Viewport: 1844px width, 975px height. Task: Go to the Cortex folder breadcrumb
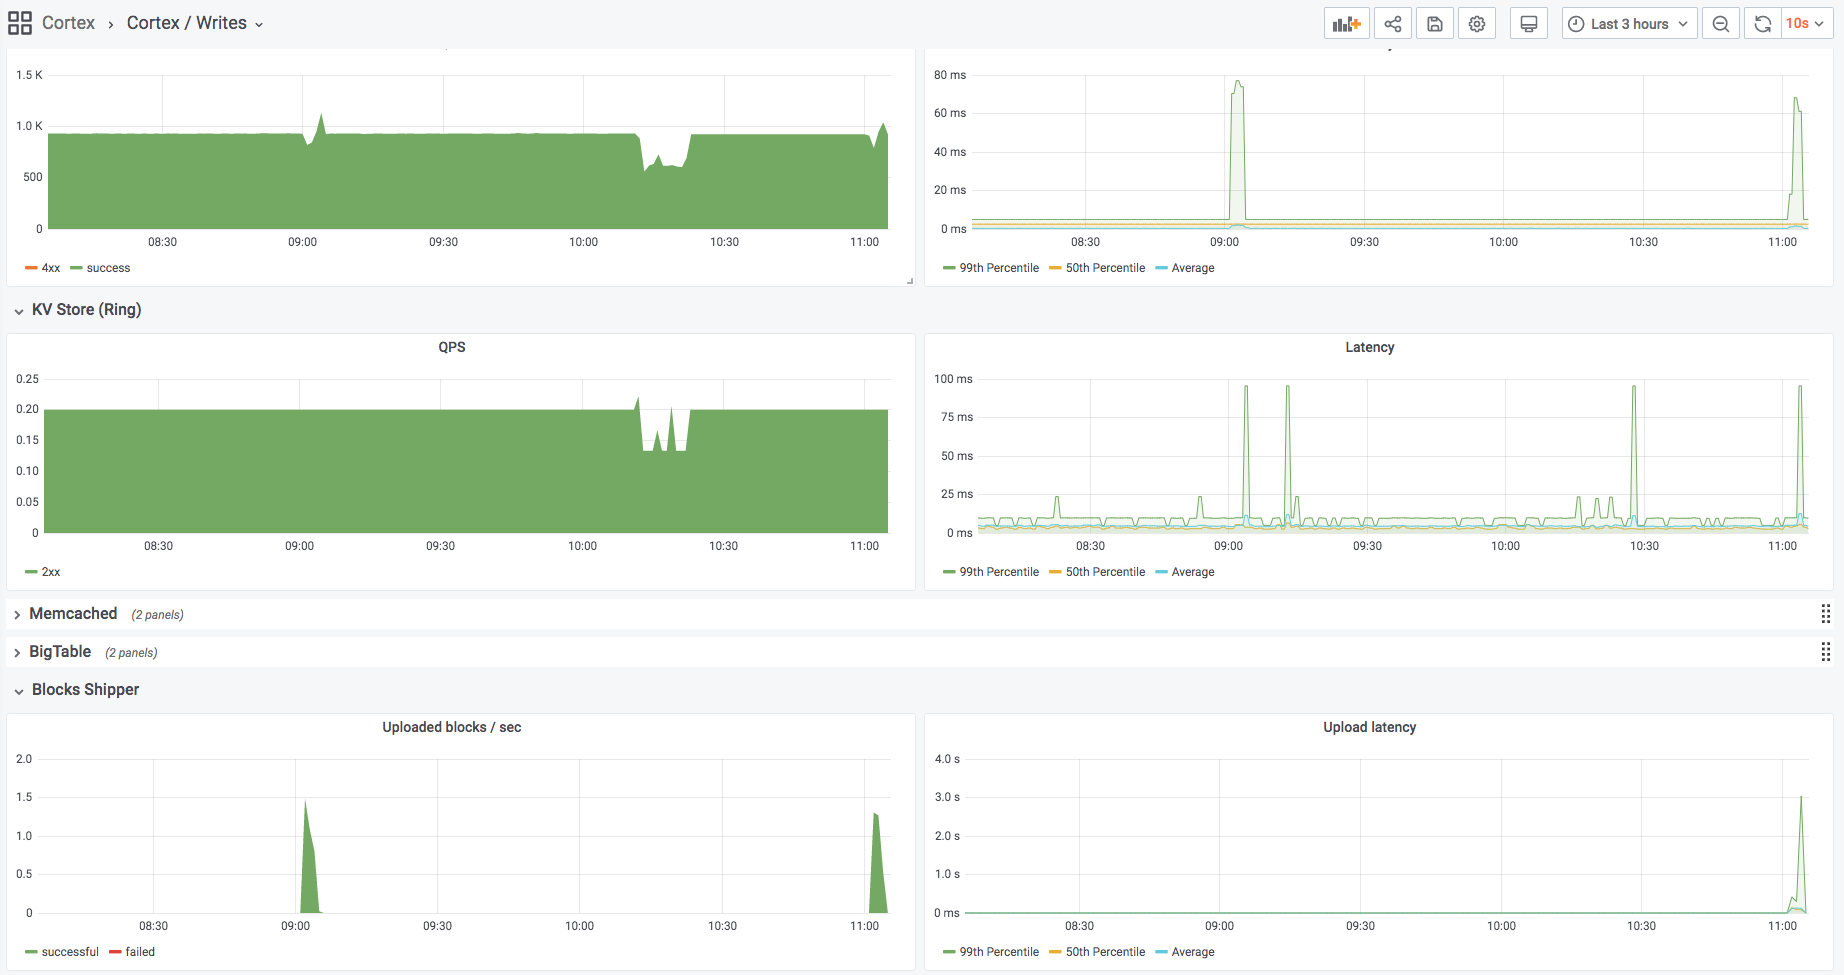[x=68, y=23]
